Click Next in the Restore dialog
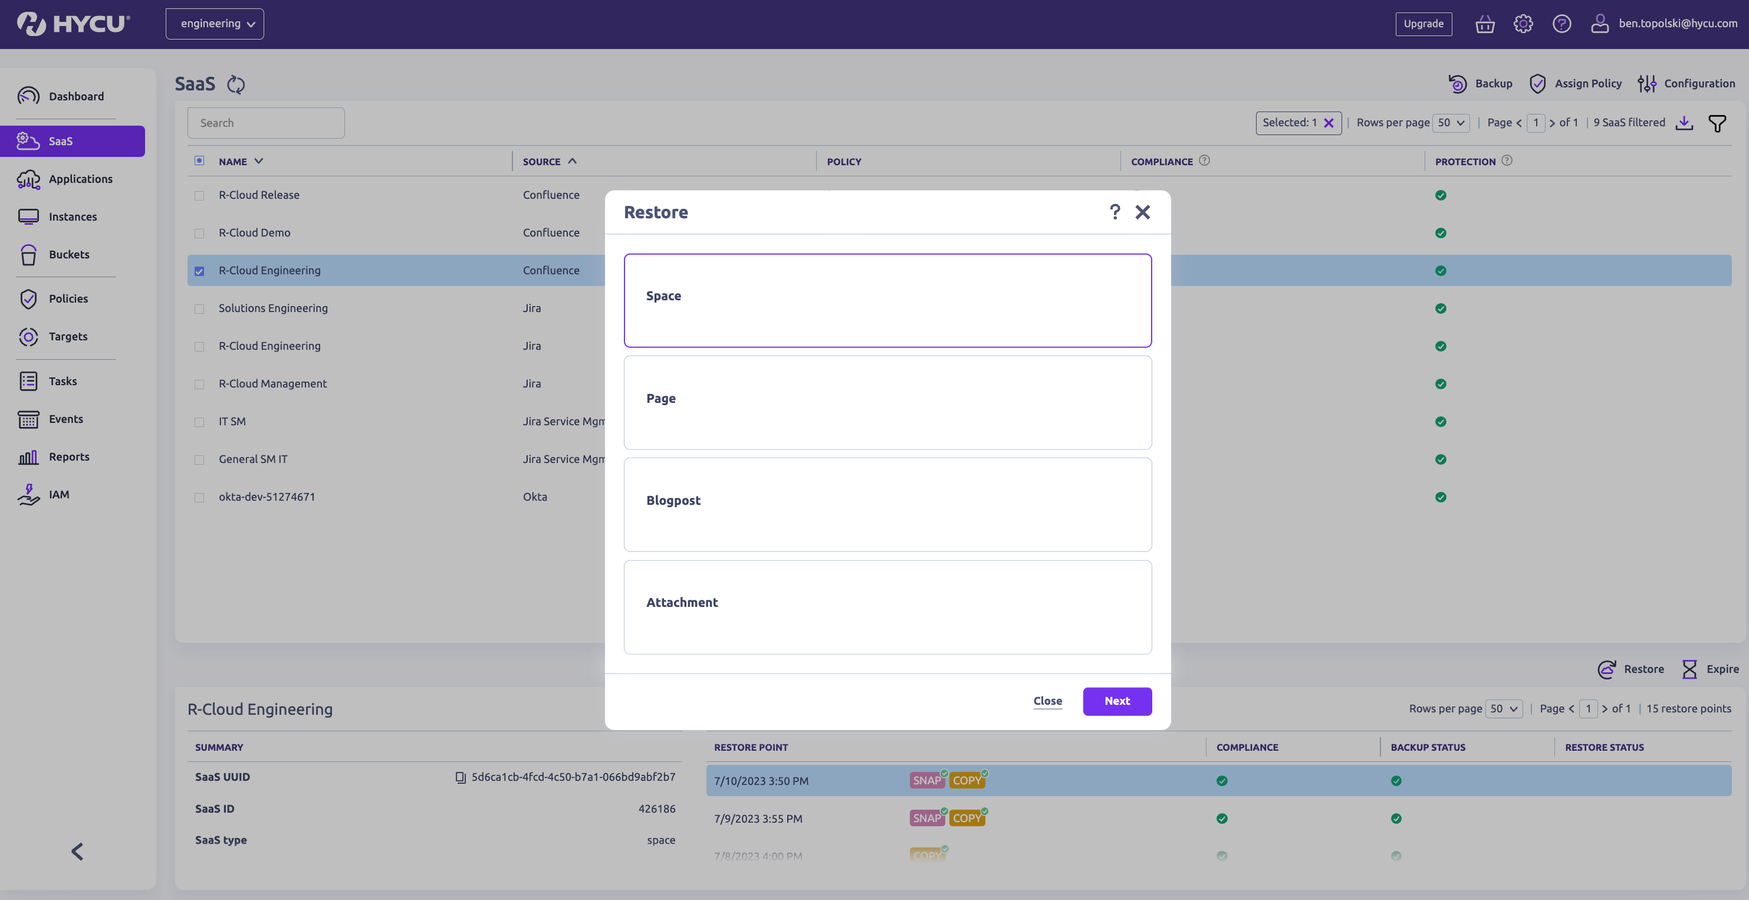The height and width of the screenshot is (900, 1749). click(1117, 701)
